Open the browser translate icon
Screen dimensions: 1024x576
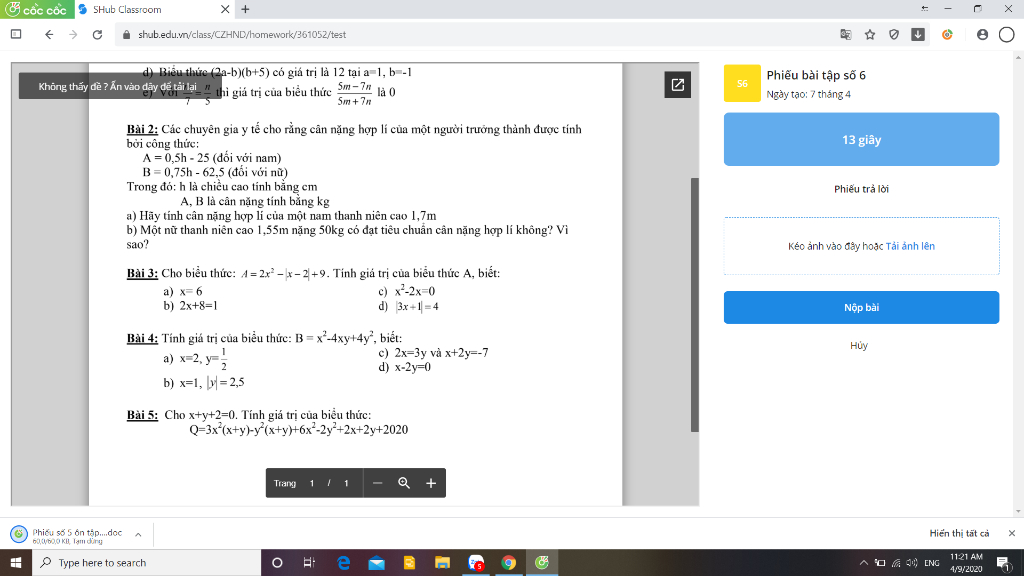click(846, 35)
